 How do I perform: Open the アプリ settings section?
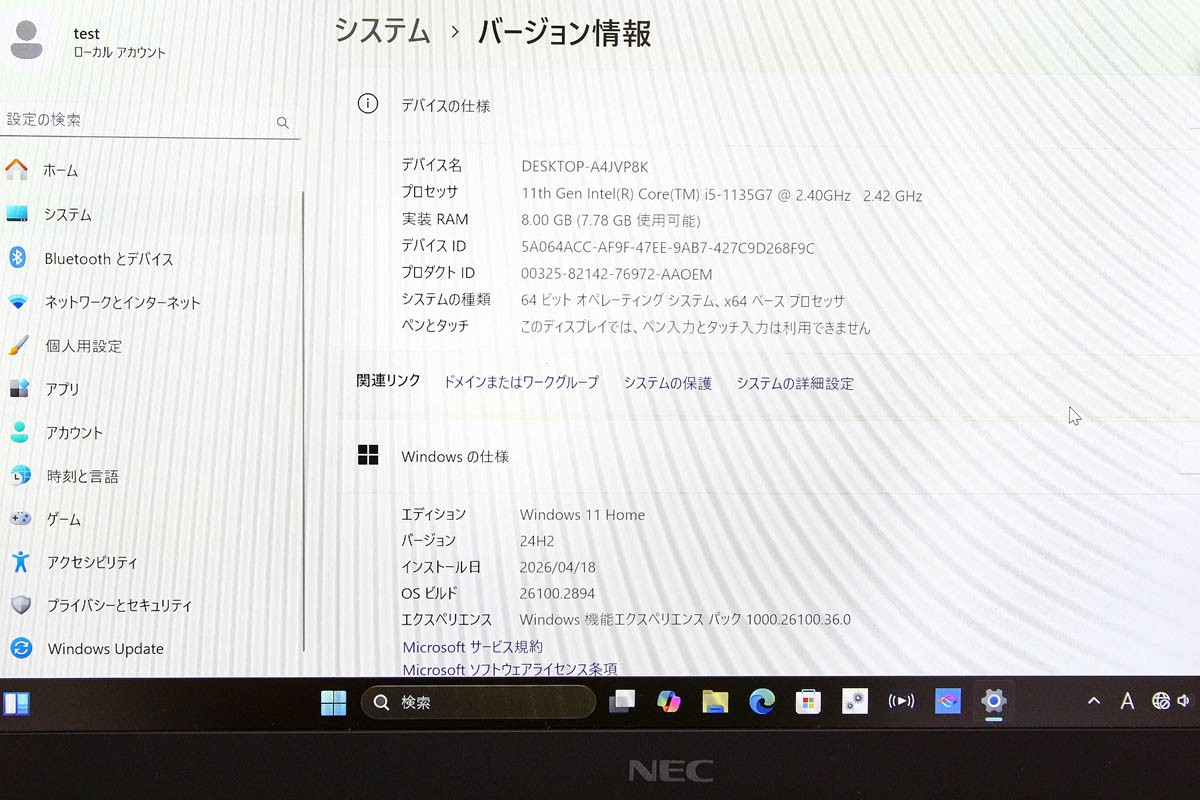[x=150, y=389]
